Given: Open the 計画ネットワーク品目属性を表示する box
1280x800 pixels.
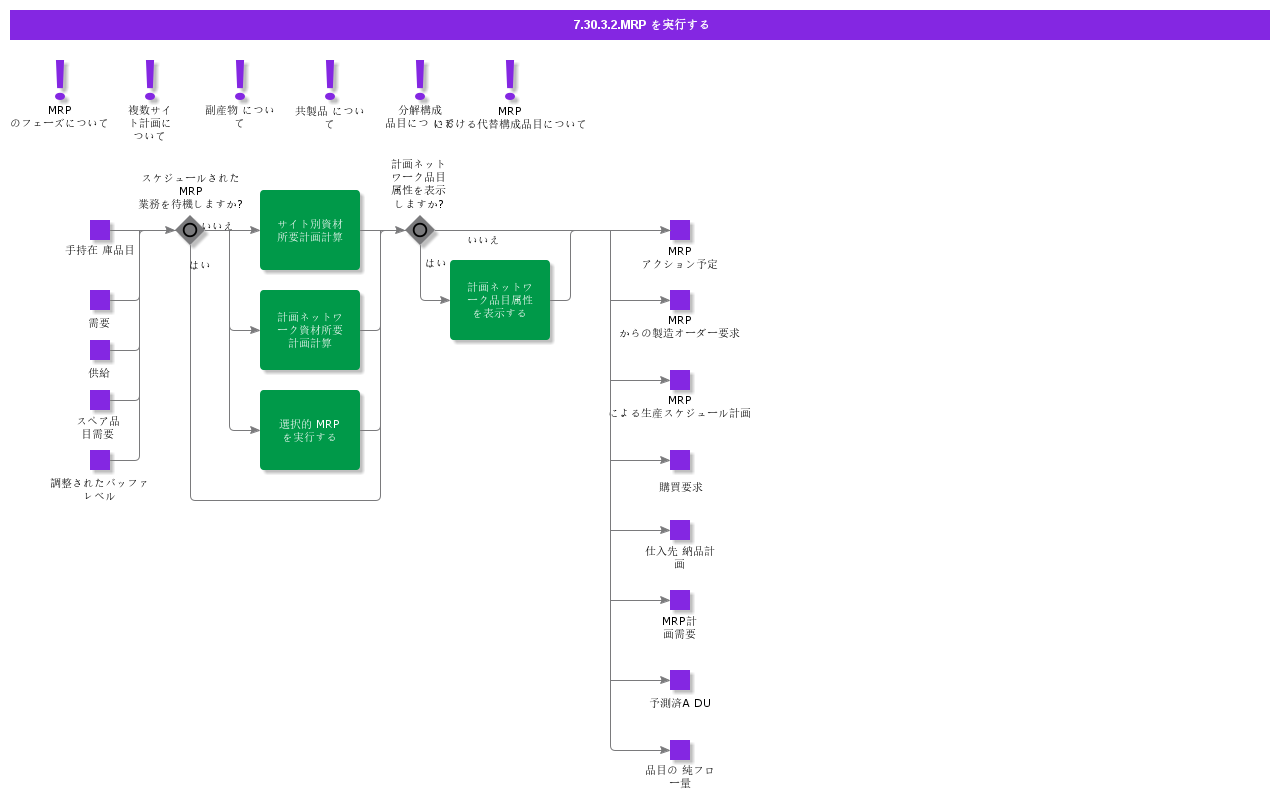Looking at the screenshot, I should click(500, 300).
